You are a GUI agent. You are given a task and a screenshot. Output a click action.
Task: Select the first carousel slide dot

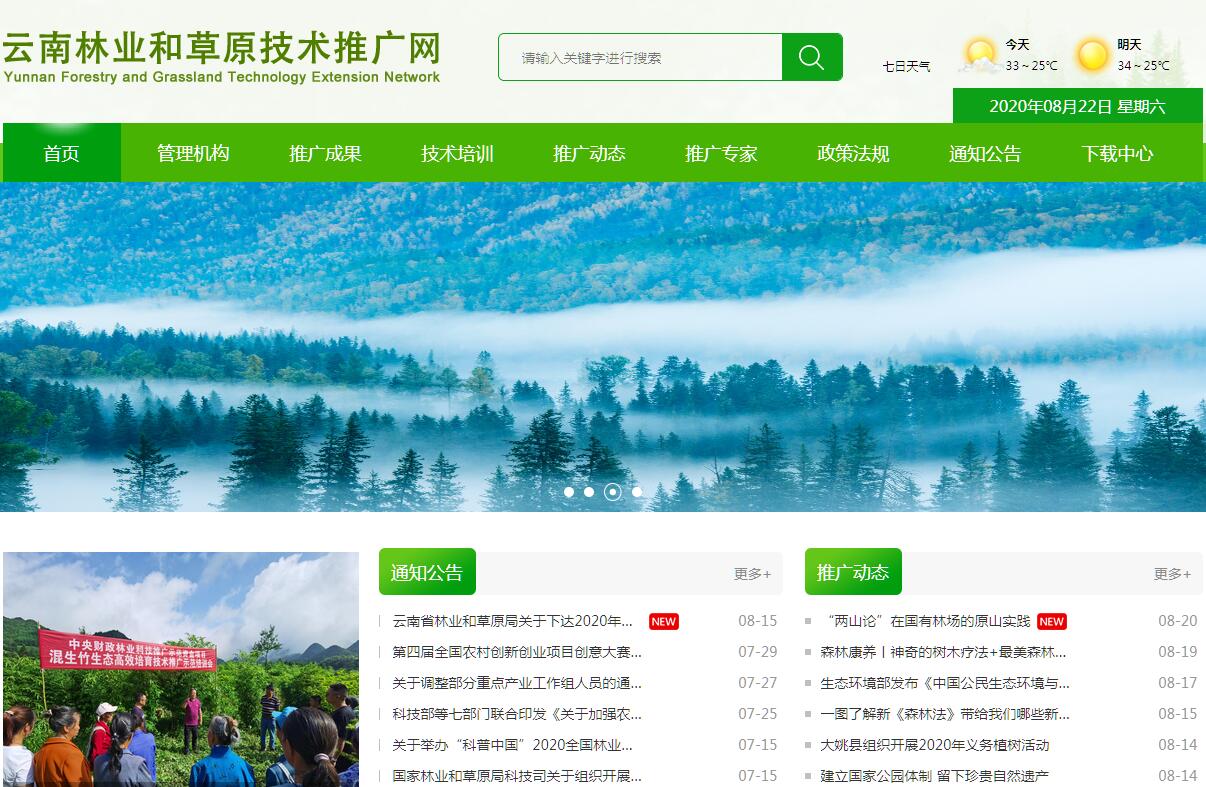click(x=569, y=492)
